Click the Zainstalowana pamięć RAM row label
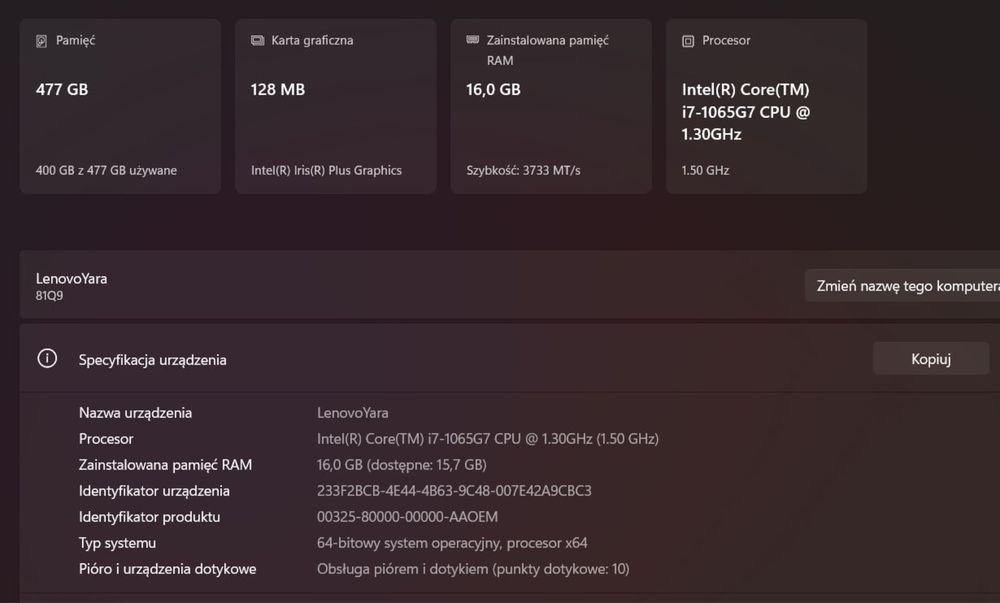Viewport: 1000px width, 603px height. [165, 465]
